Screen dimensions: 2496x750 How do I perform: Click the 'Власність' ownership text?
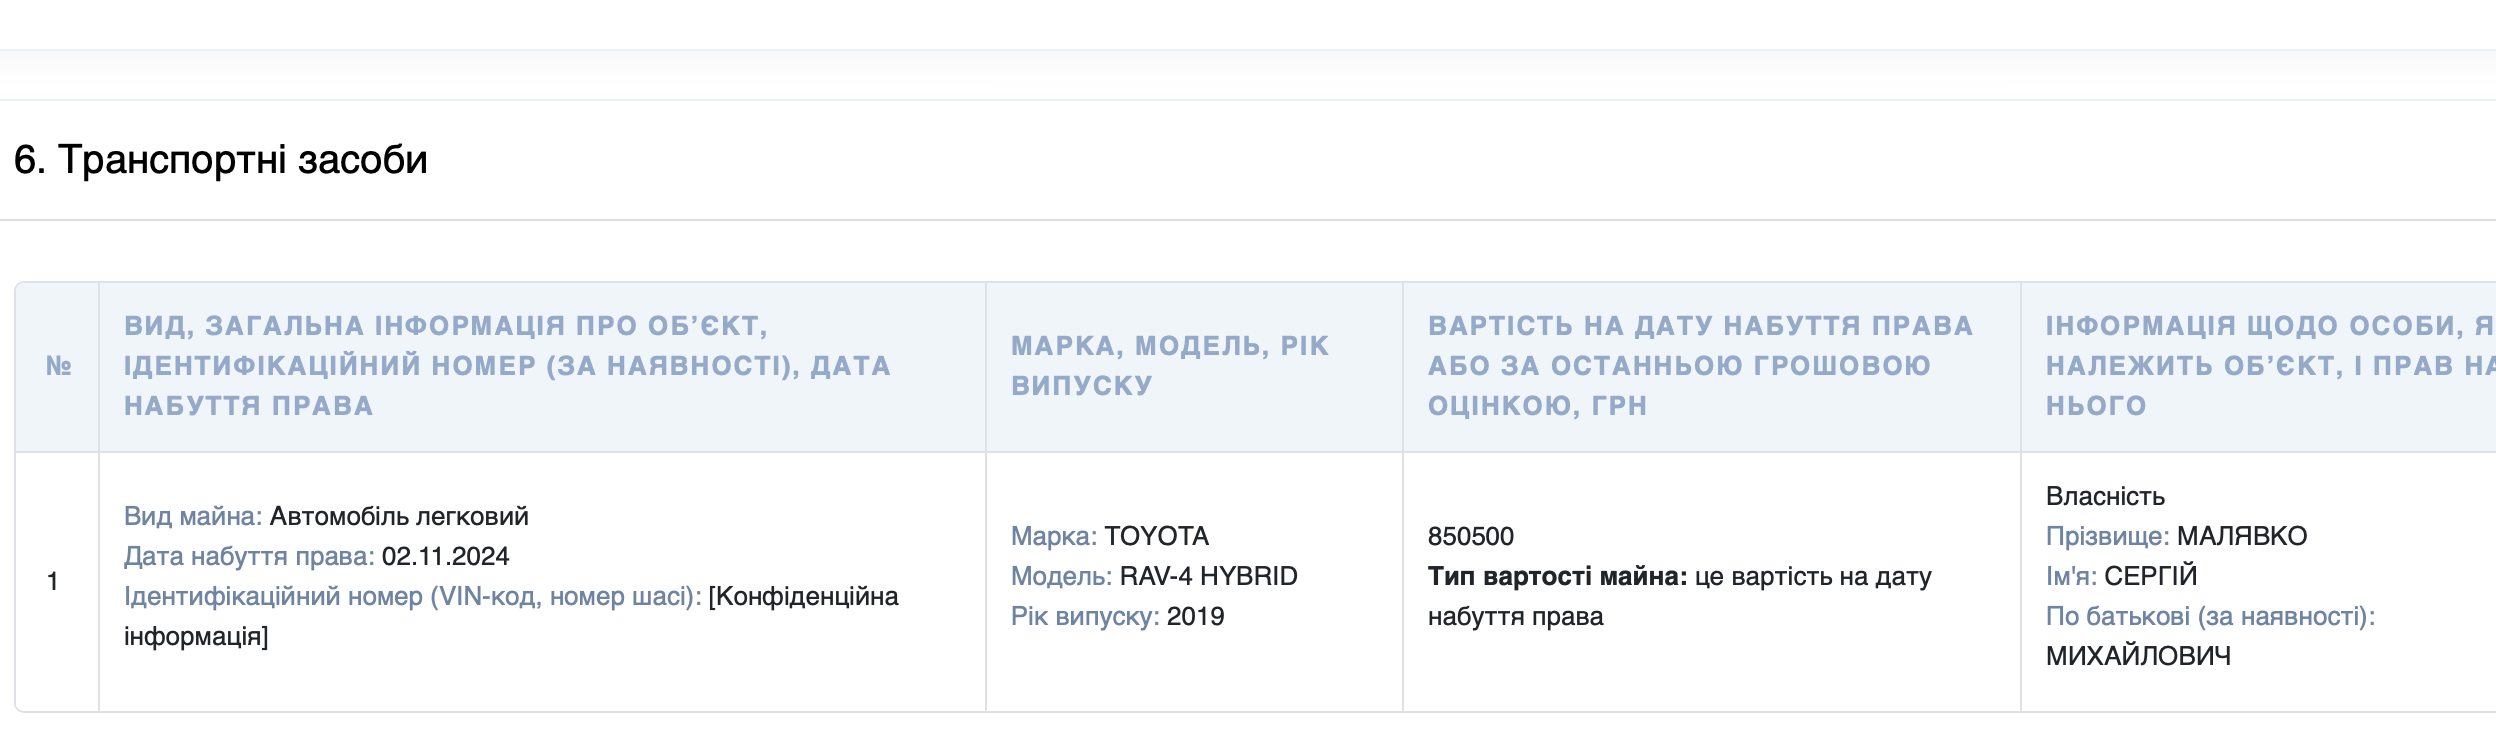tap(2105, 496)
